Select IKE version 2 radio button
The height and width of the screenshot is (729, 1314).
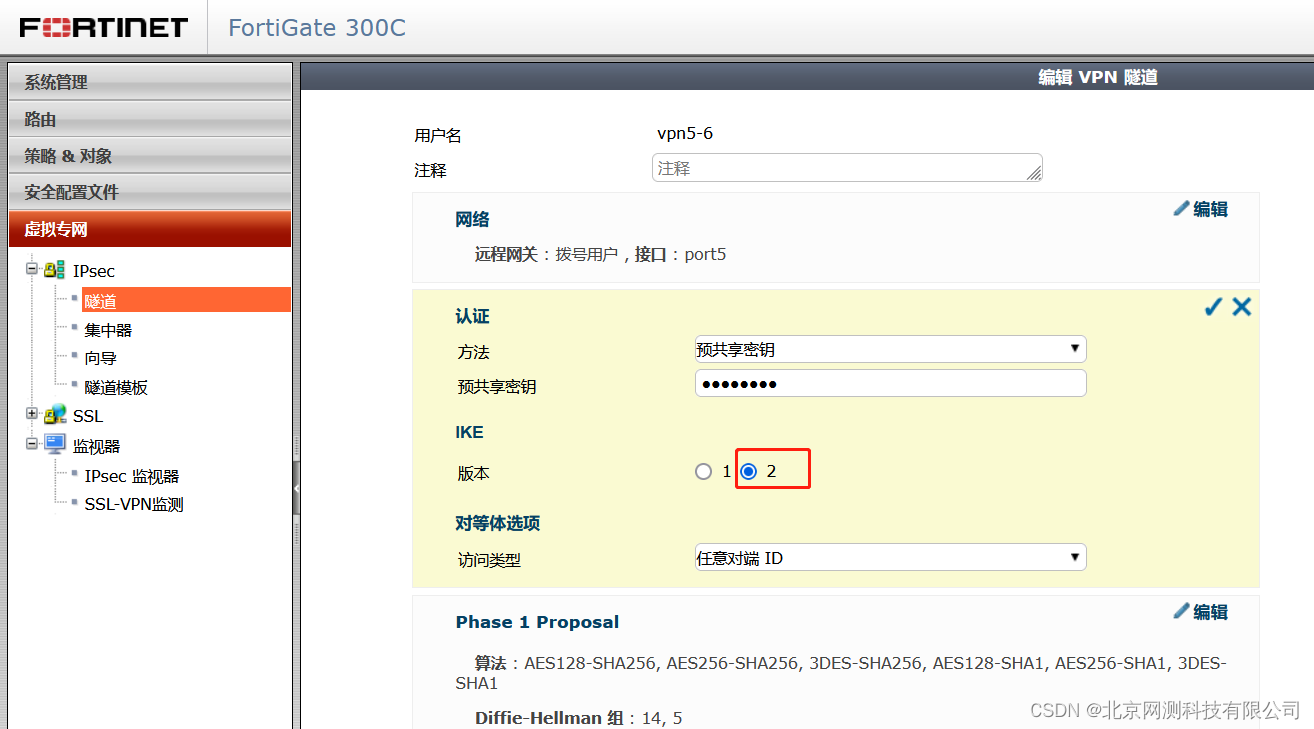coord(748,471)
